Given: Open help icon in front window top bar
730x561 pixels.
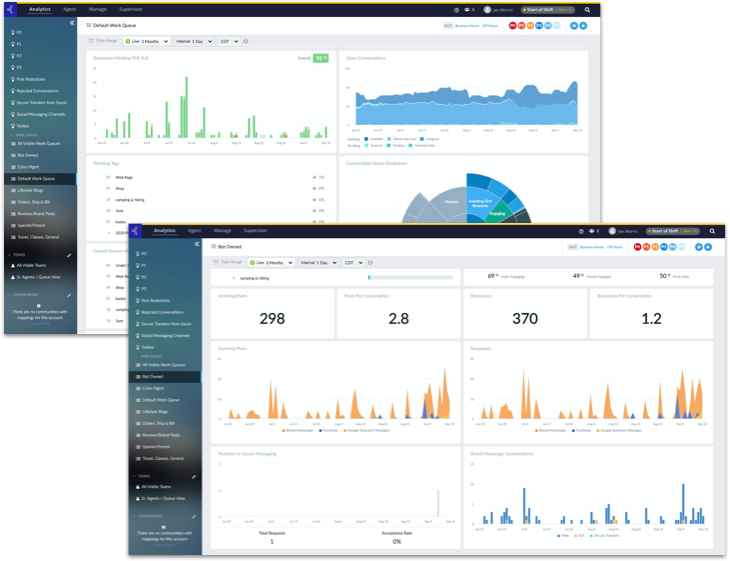Looking at the screenshot, I should pyautogui.click(x=581, y=231).
